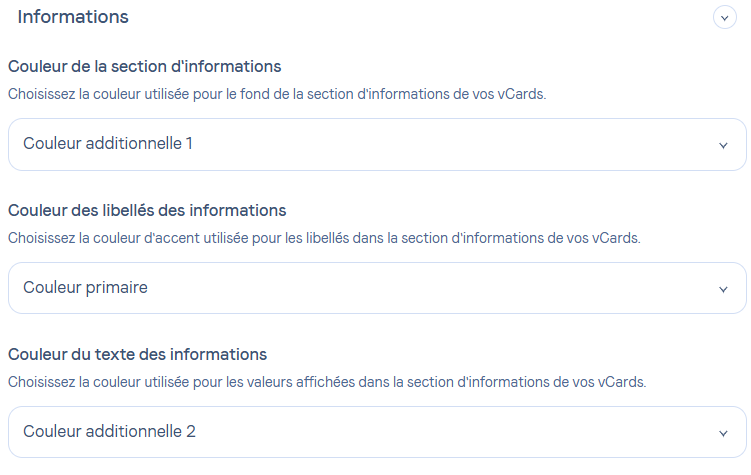Click the arrow beside Couleur additionnelle 2
This screenshot has width=751, height=475.
click(x=723, y=433)
